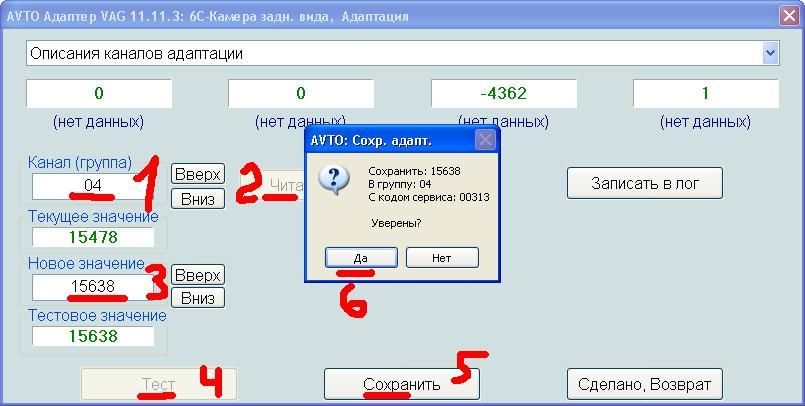
Task: Confirm saving with the Да button
Action: (x=361, y=257)
